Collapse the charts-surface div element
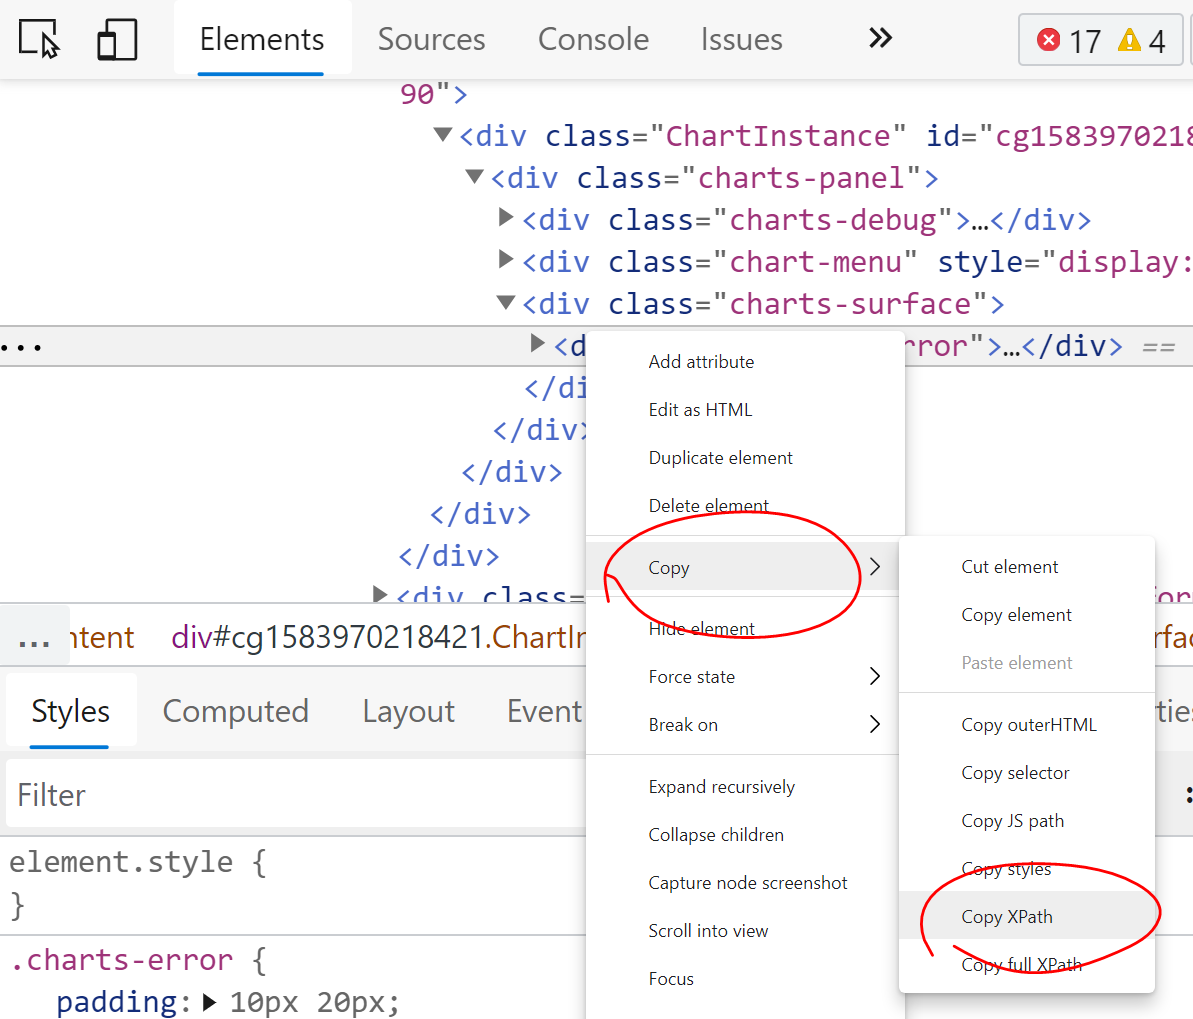1193x1019 pixels. pyautogui.click(x=505, y=303)
